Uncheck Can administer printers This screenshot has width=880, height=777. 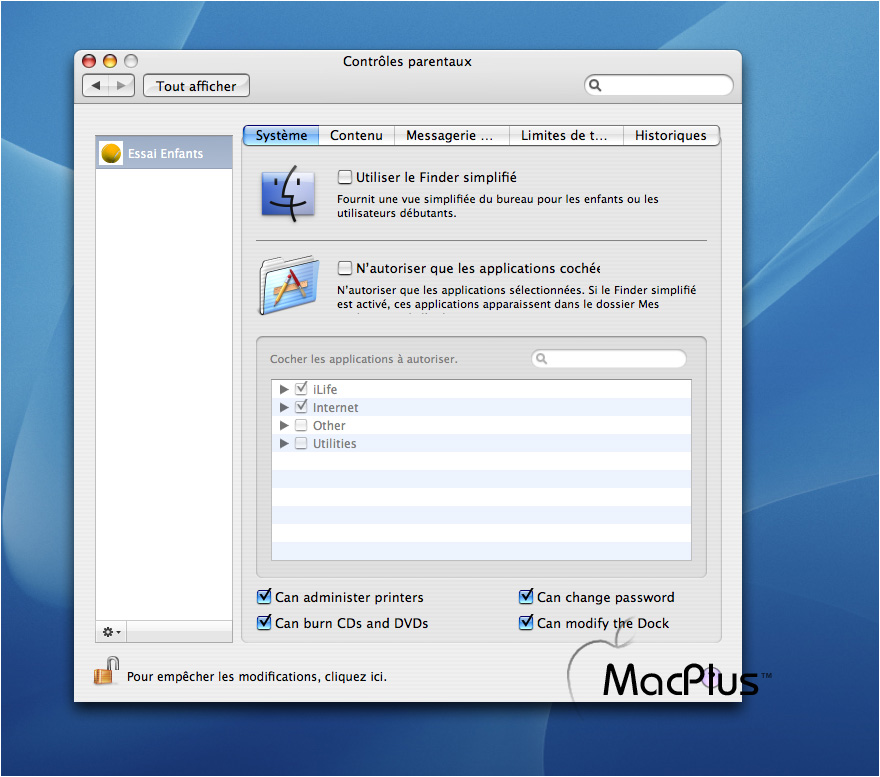(264, 597)
